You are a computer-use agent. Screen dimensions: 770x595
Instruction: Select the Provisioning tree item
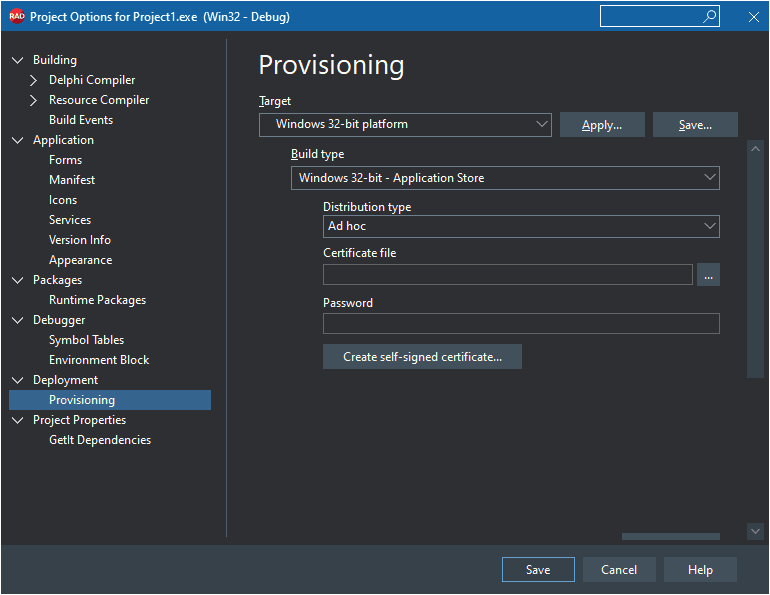point(110,400)
